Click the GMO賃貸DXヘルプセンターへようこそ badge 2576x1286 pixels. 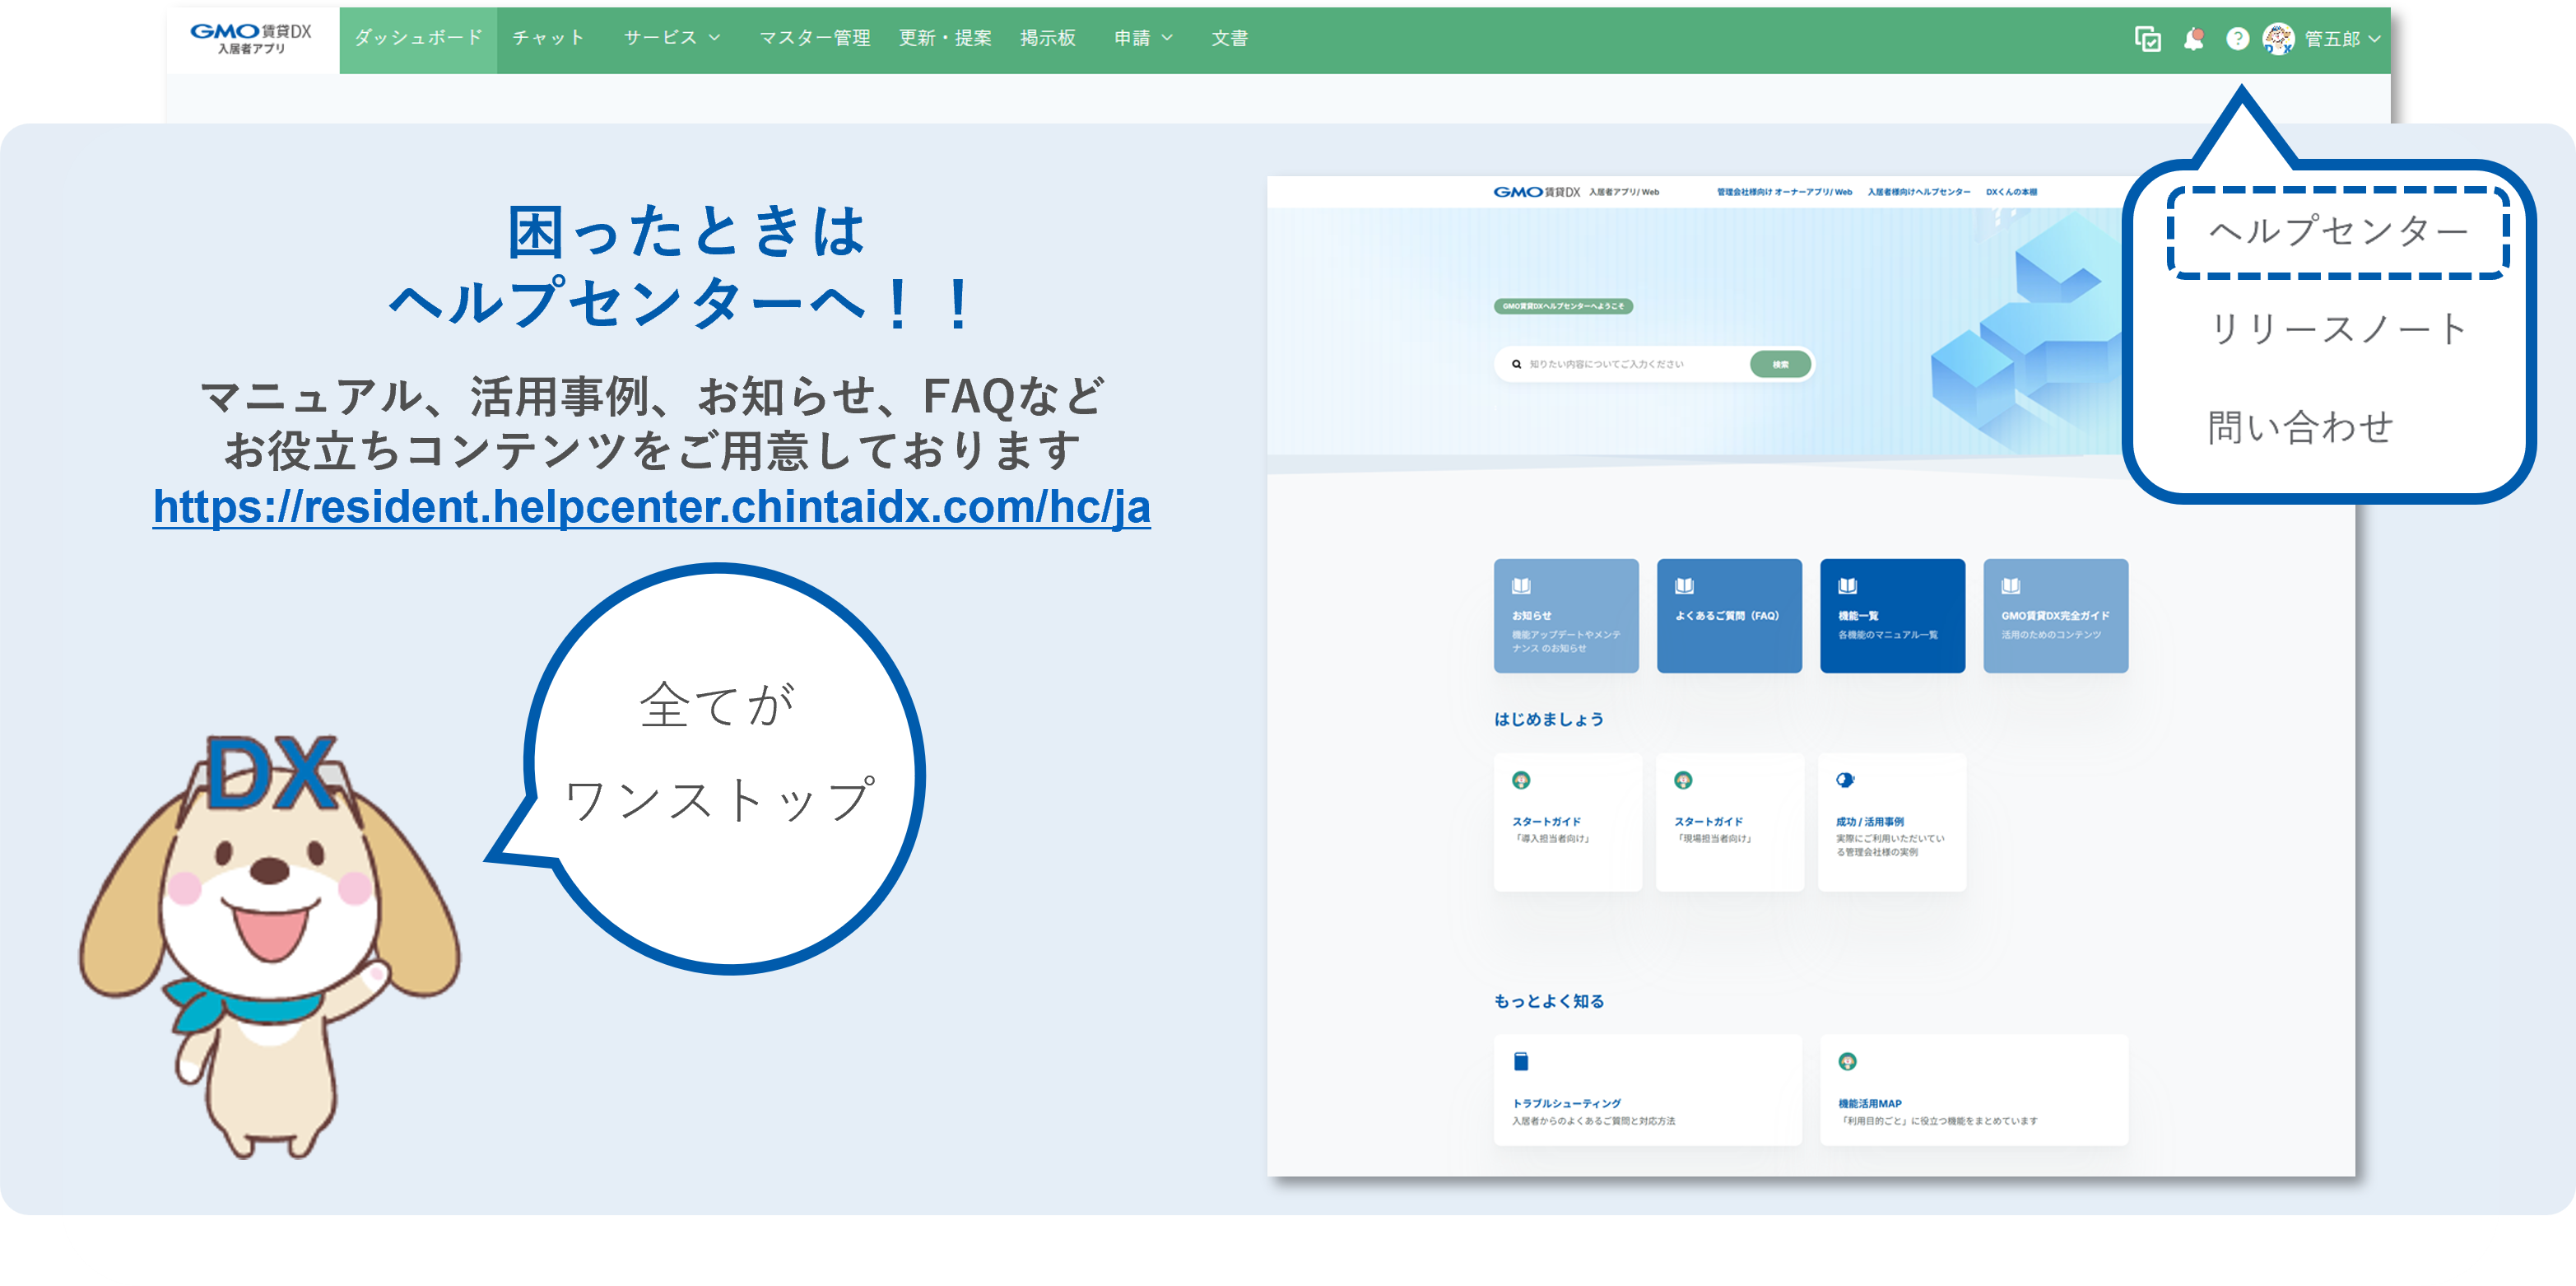[1563, 306]
